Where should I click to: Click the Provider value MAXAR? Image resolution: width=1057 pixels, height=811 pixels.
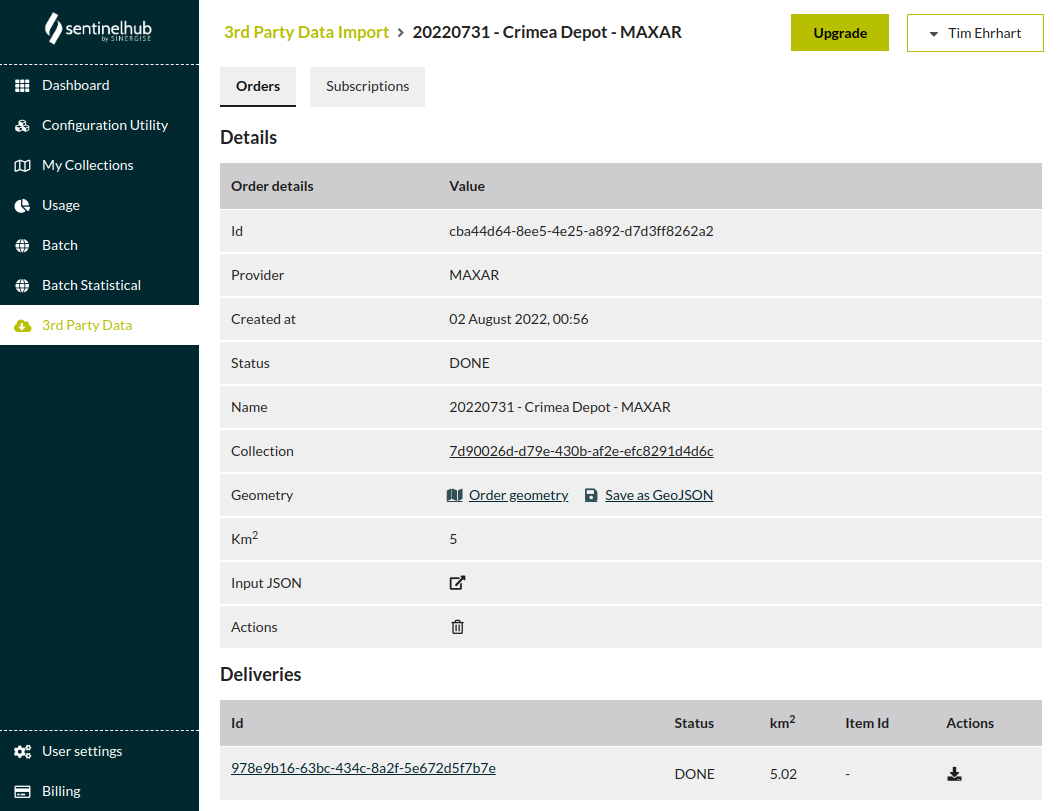pyautogui.click(x=474, y=275)
